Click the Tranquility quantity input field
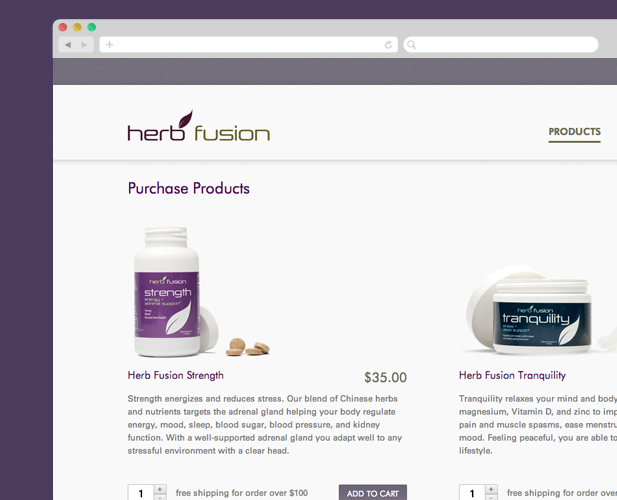This screenshot has height=500, width=617. tap(472, 493)
